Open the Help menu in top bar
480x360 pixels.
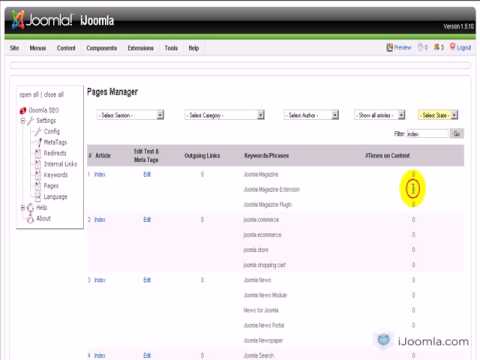(x=194, y=48)
